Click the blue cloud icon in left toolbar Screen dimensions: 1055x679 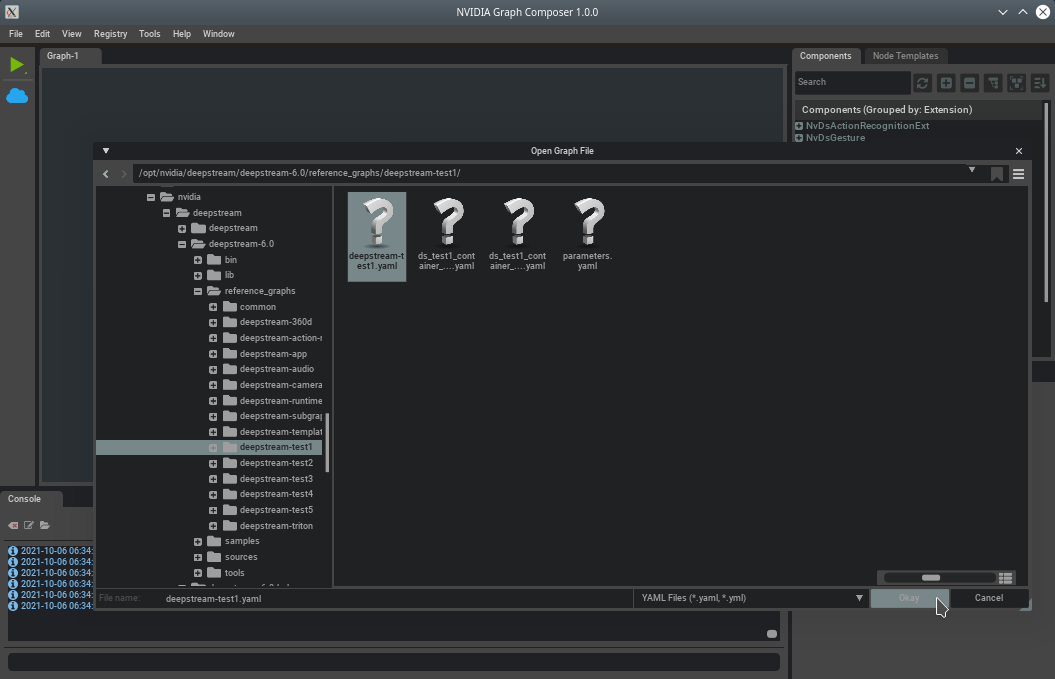(17, 96)
